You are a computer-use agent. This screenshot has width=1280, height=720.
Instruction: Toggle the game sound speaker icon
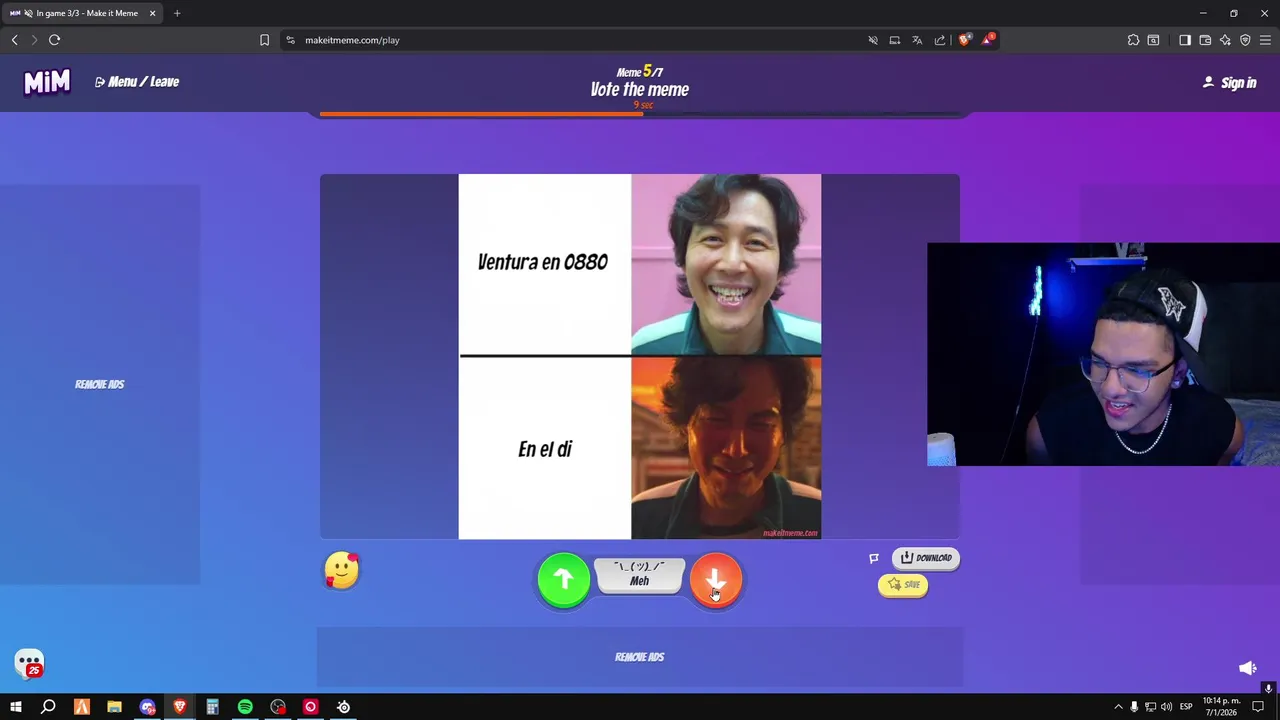pyautogui.click(x=1248, y=668)
